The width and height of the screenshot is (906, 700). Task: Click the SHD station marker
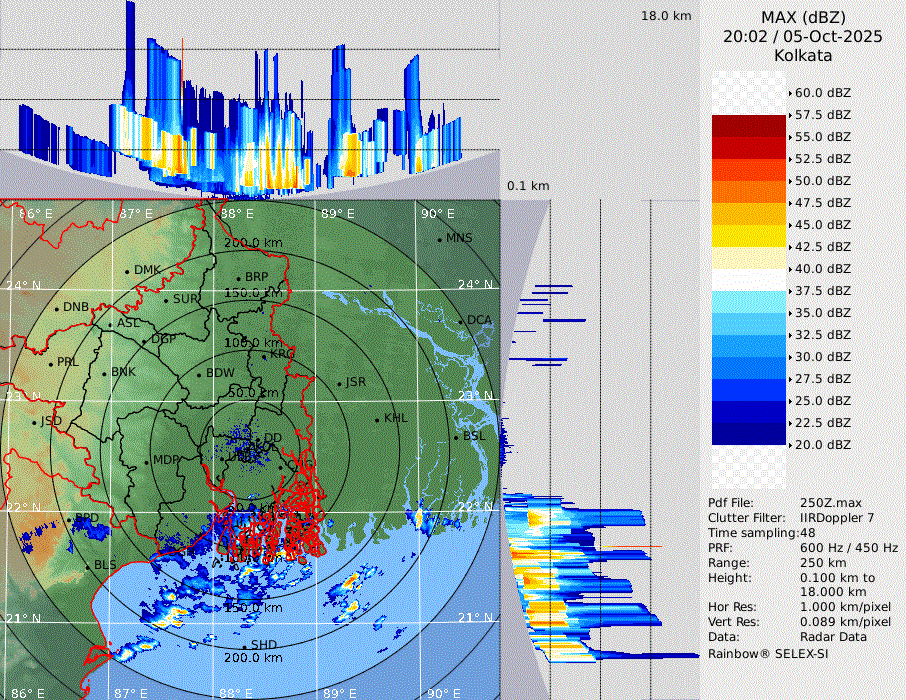(244, 646)
